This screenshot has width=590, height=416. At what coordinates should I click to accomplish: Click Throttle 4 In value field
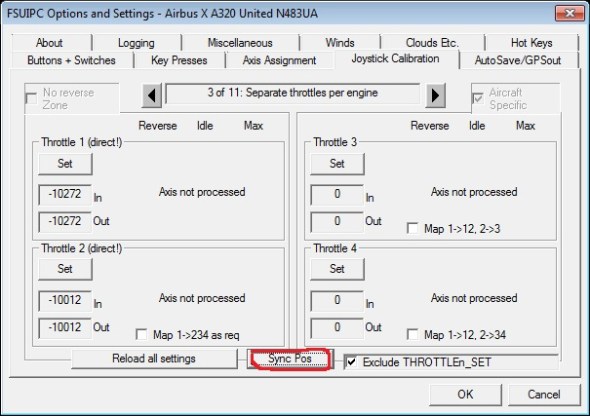(x=337, y=300)
